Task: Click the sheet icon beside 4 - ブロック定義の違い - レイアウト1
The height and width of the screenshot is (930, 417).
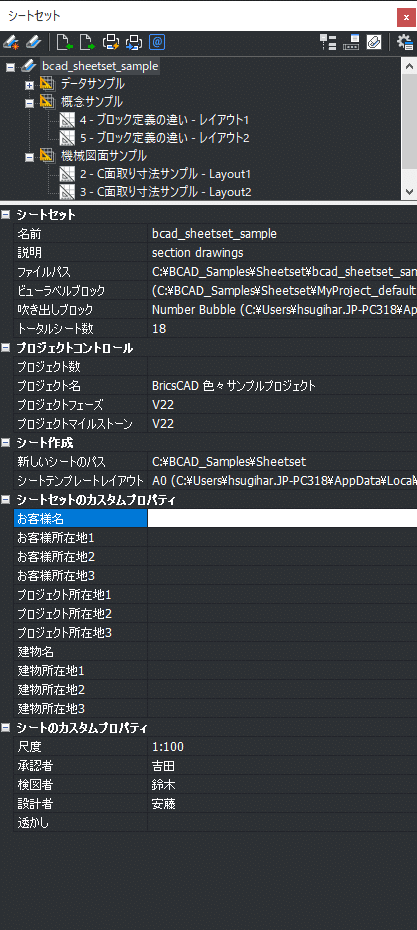Action: coord(68,120)
